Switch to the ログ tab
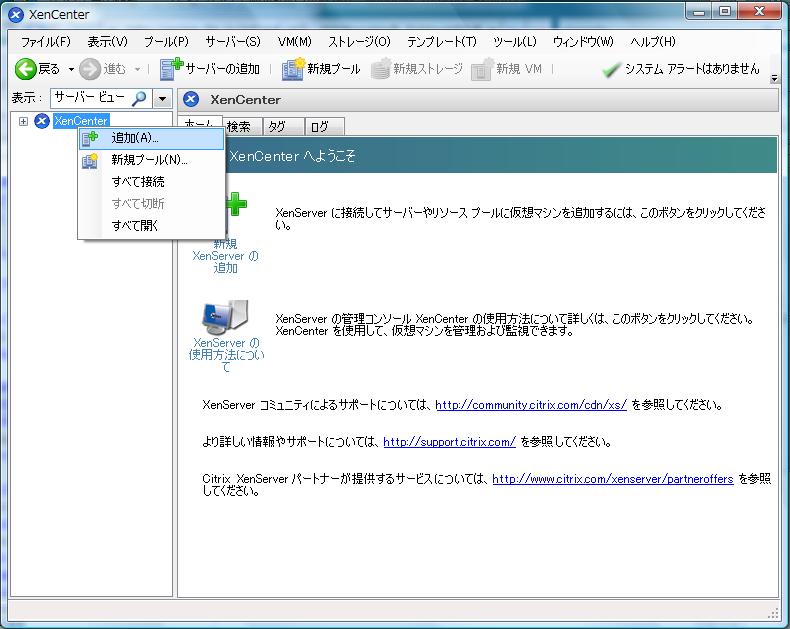Viewport: 790px width, 629px height. click(325, 127)
